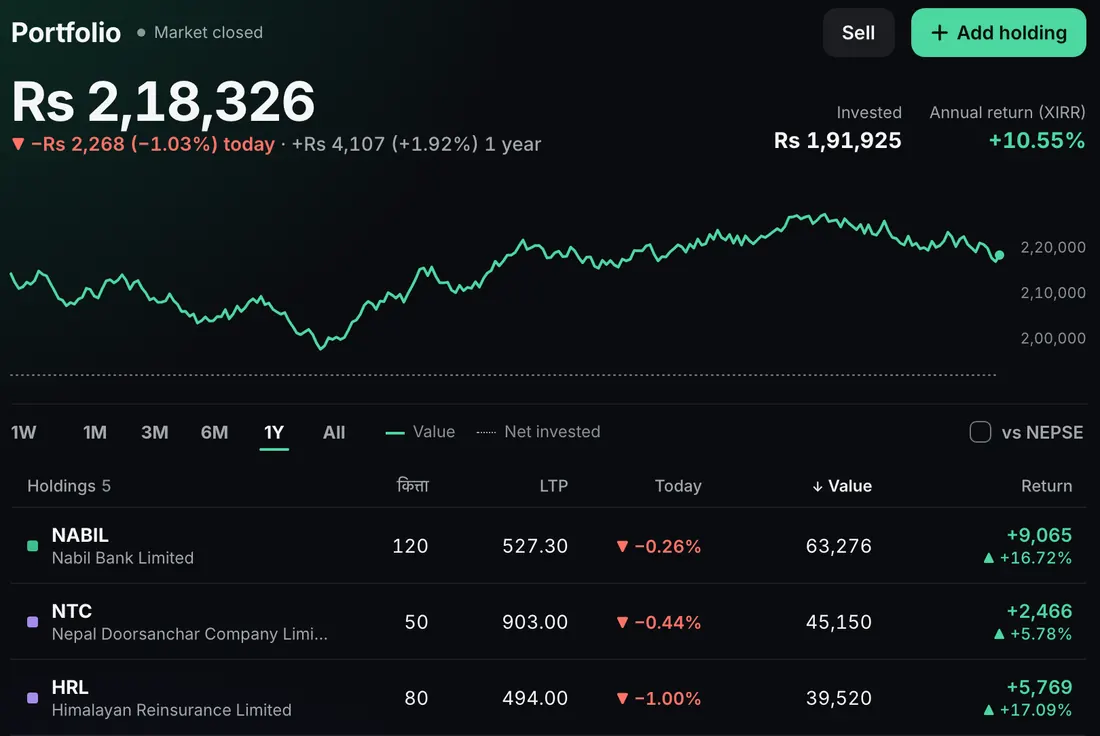
Task: Click NTC's red down triangle for today
Action: pos(622,622)
